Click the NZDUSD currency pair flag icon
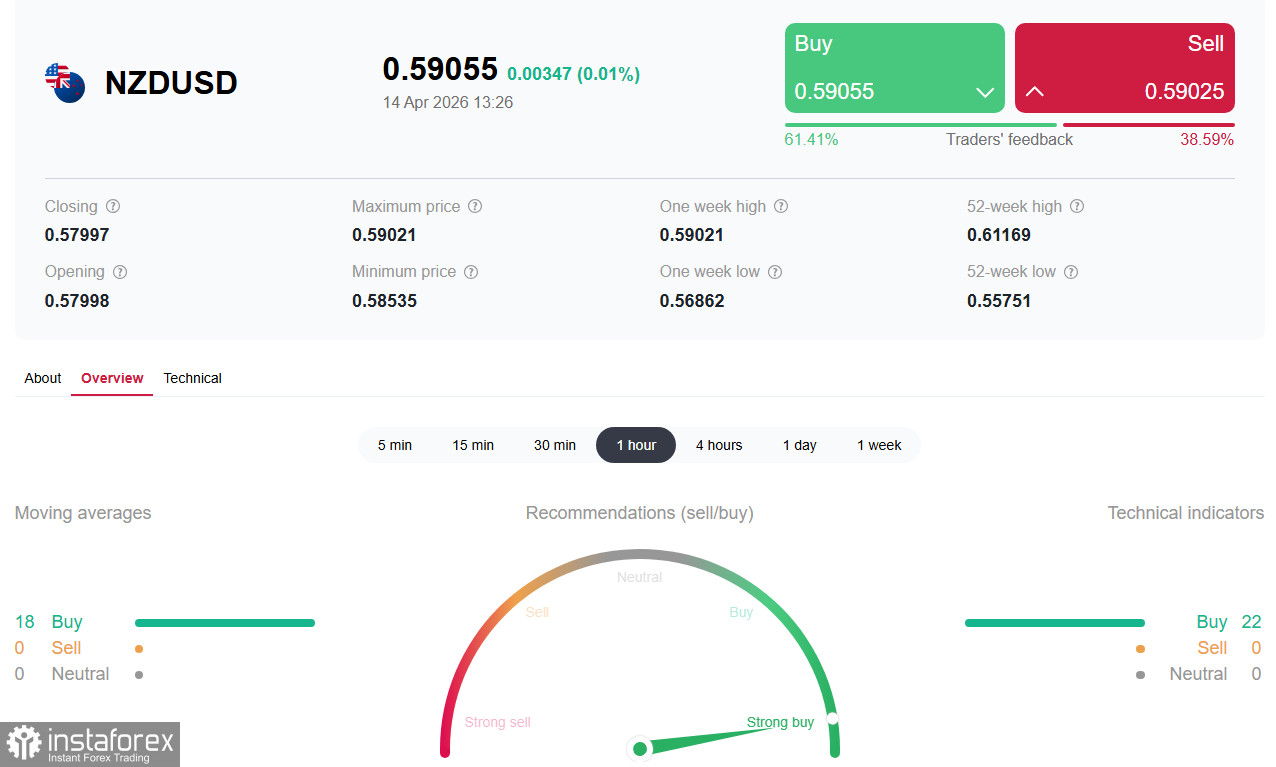Screen dimensions: 1276x767 coord(65,82)
